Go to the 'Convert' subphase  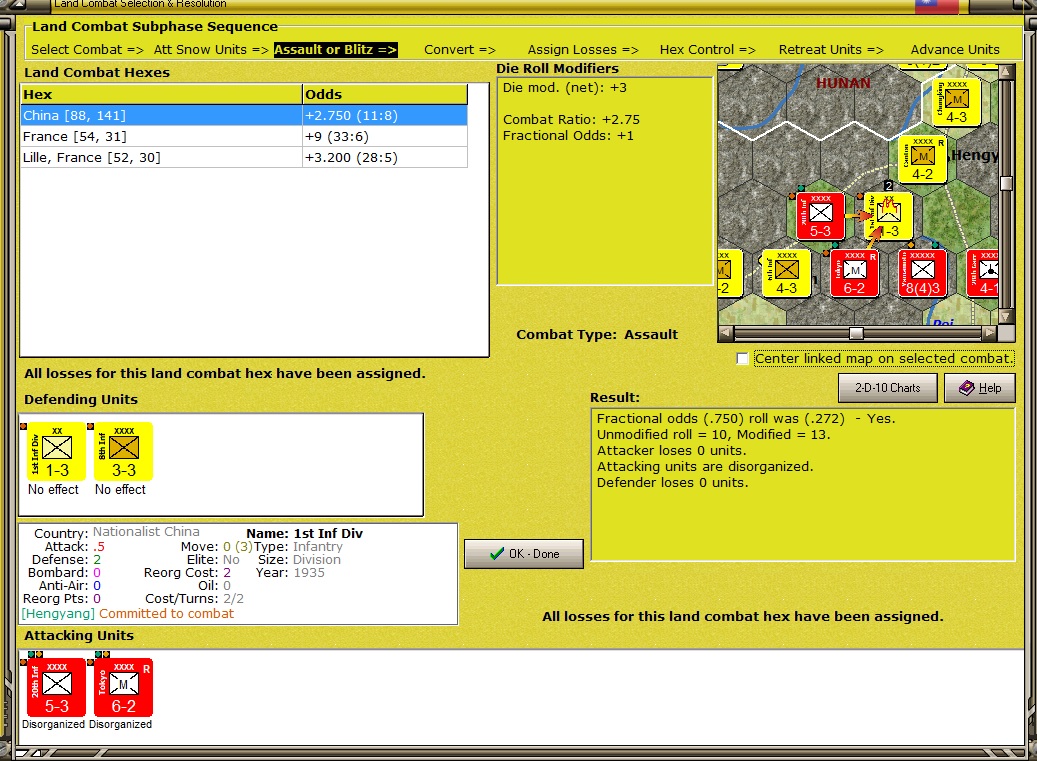460,50
